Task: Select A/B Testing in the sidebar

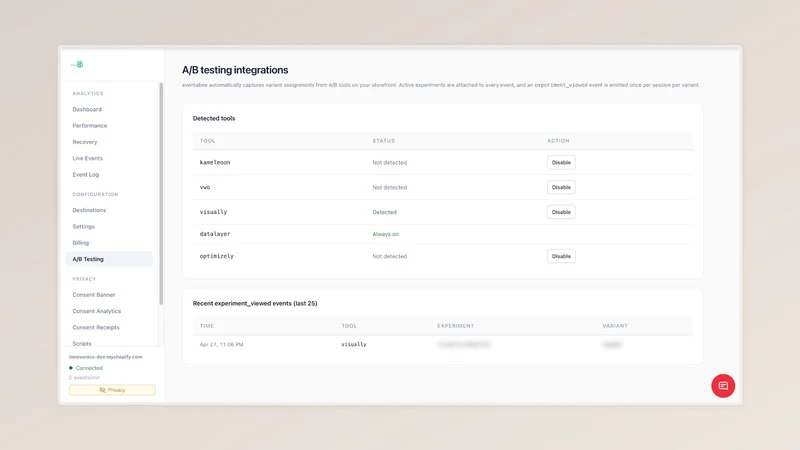Action: tap(109, 259)
